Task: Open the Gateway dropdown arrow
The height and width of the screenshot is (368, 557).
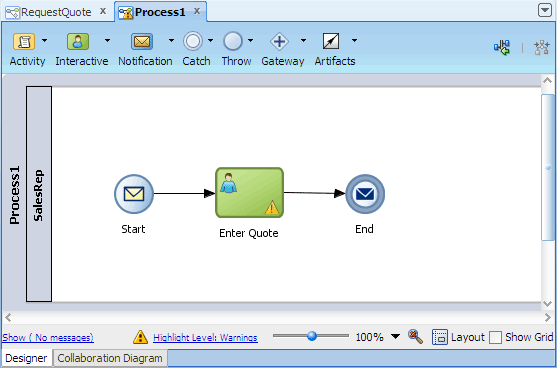Action: click(x=303, y=40)
